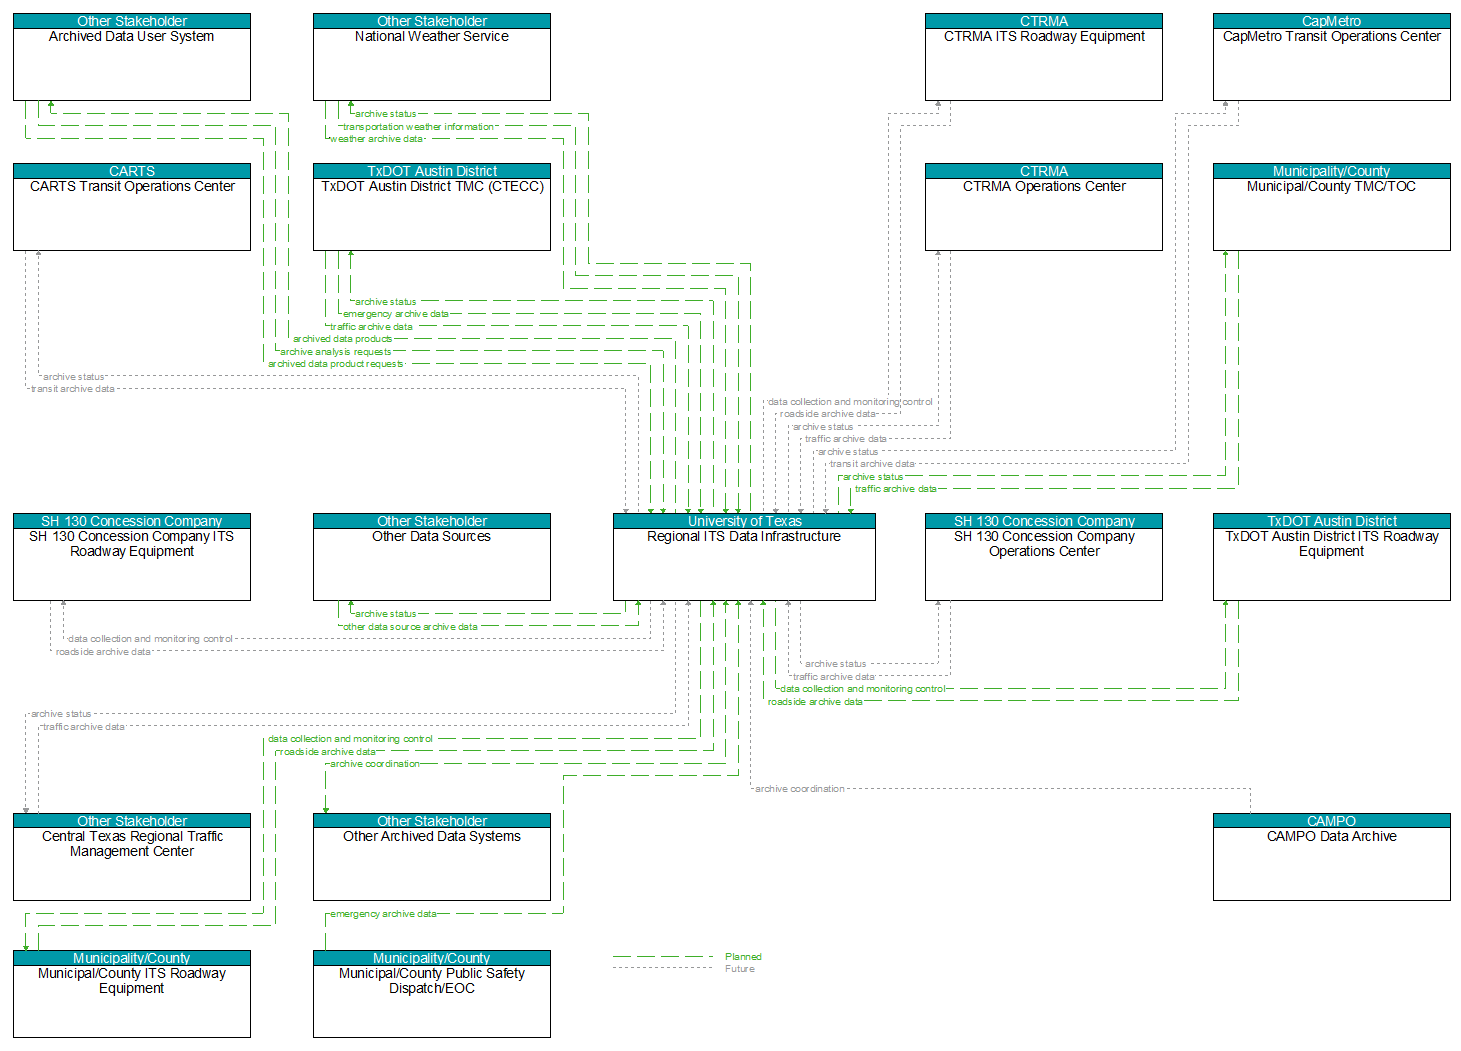This screenshot has width=1461, height=1051.
Task: Click green 'traffic archive data' label near Municipal TMC
Action: [x=896, y=489]
